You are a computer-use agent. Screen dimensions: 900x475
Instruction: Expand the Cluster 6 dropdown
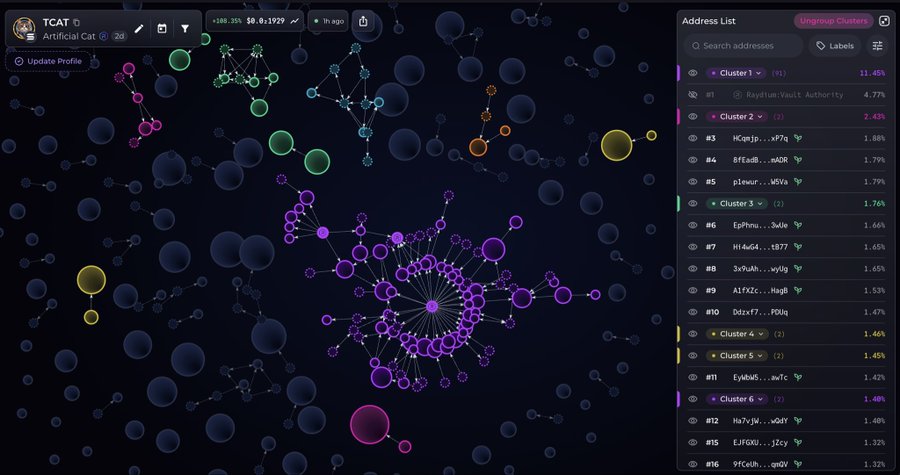pyautogui.click(x=761, y=399)
